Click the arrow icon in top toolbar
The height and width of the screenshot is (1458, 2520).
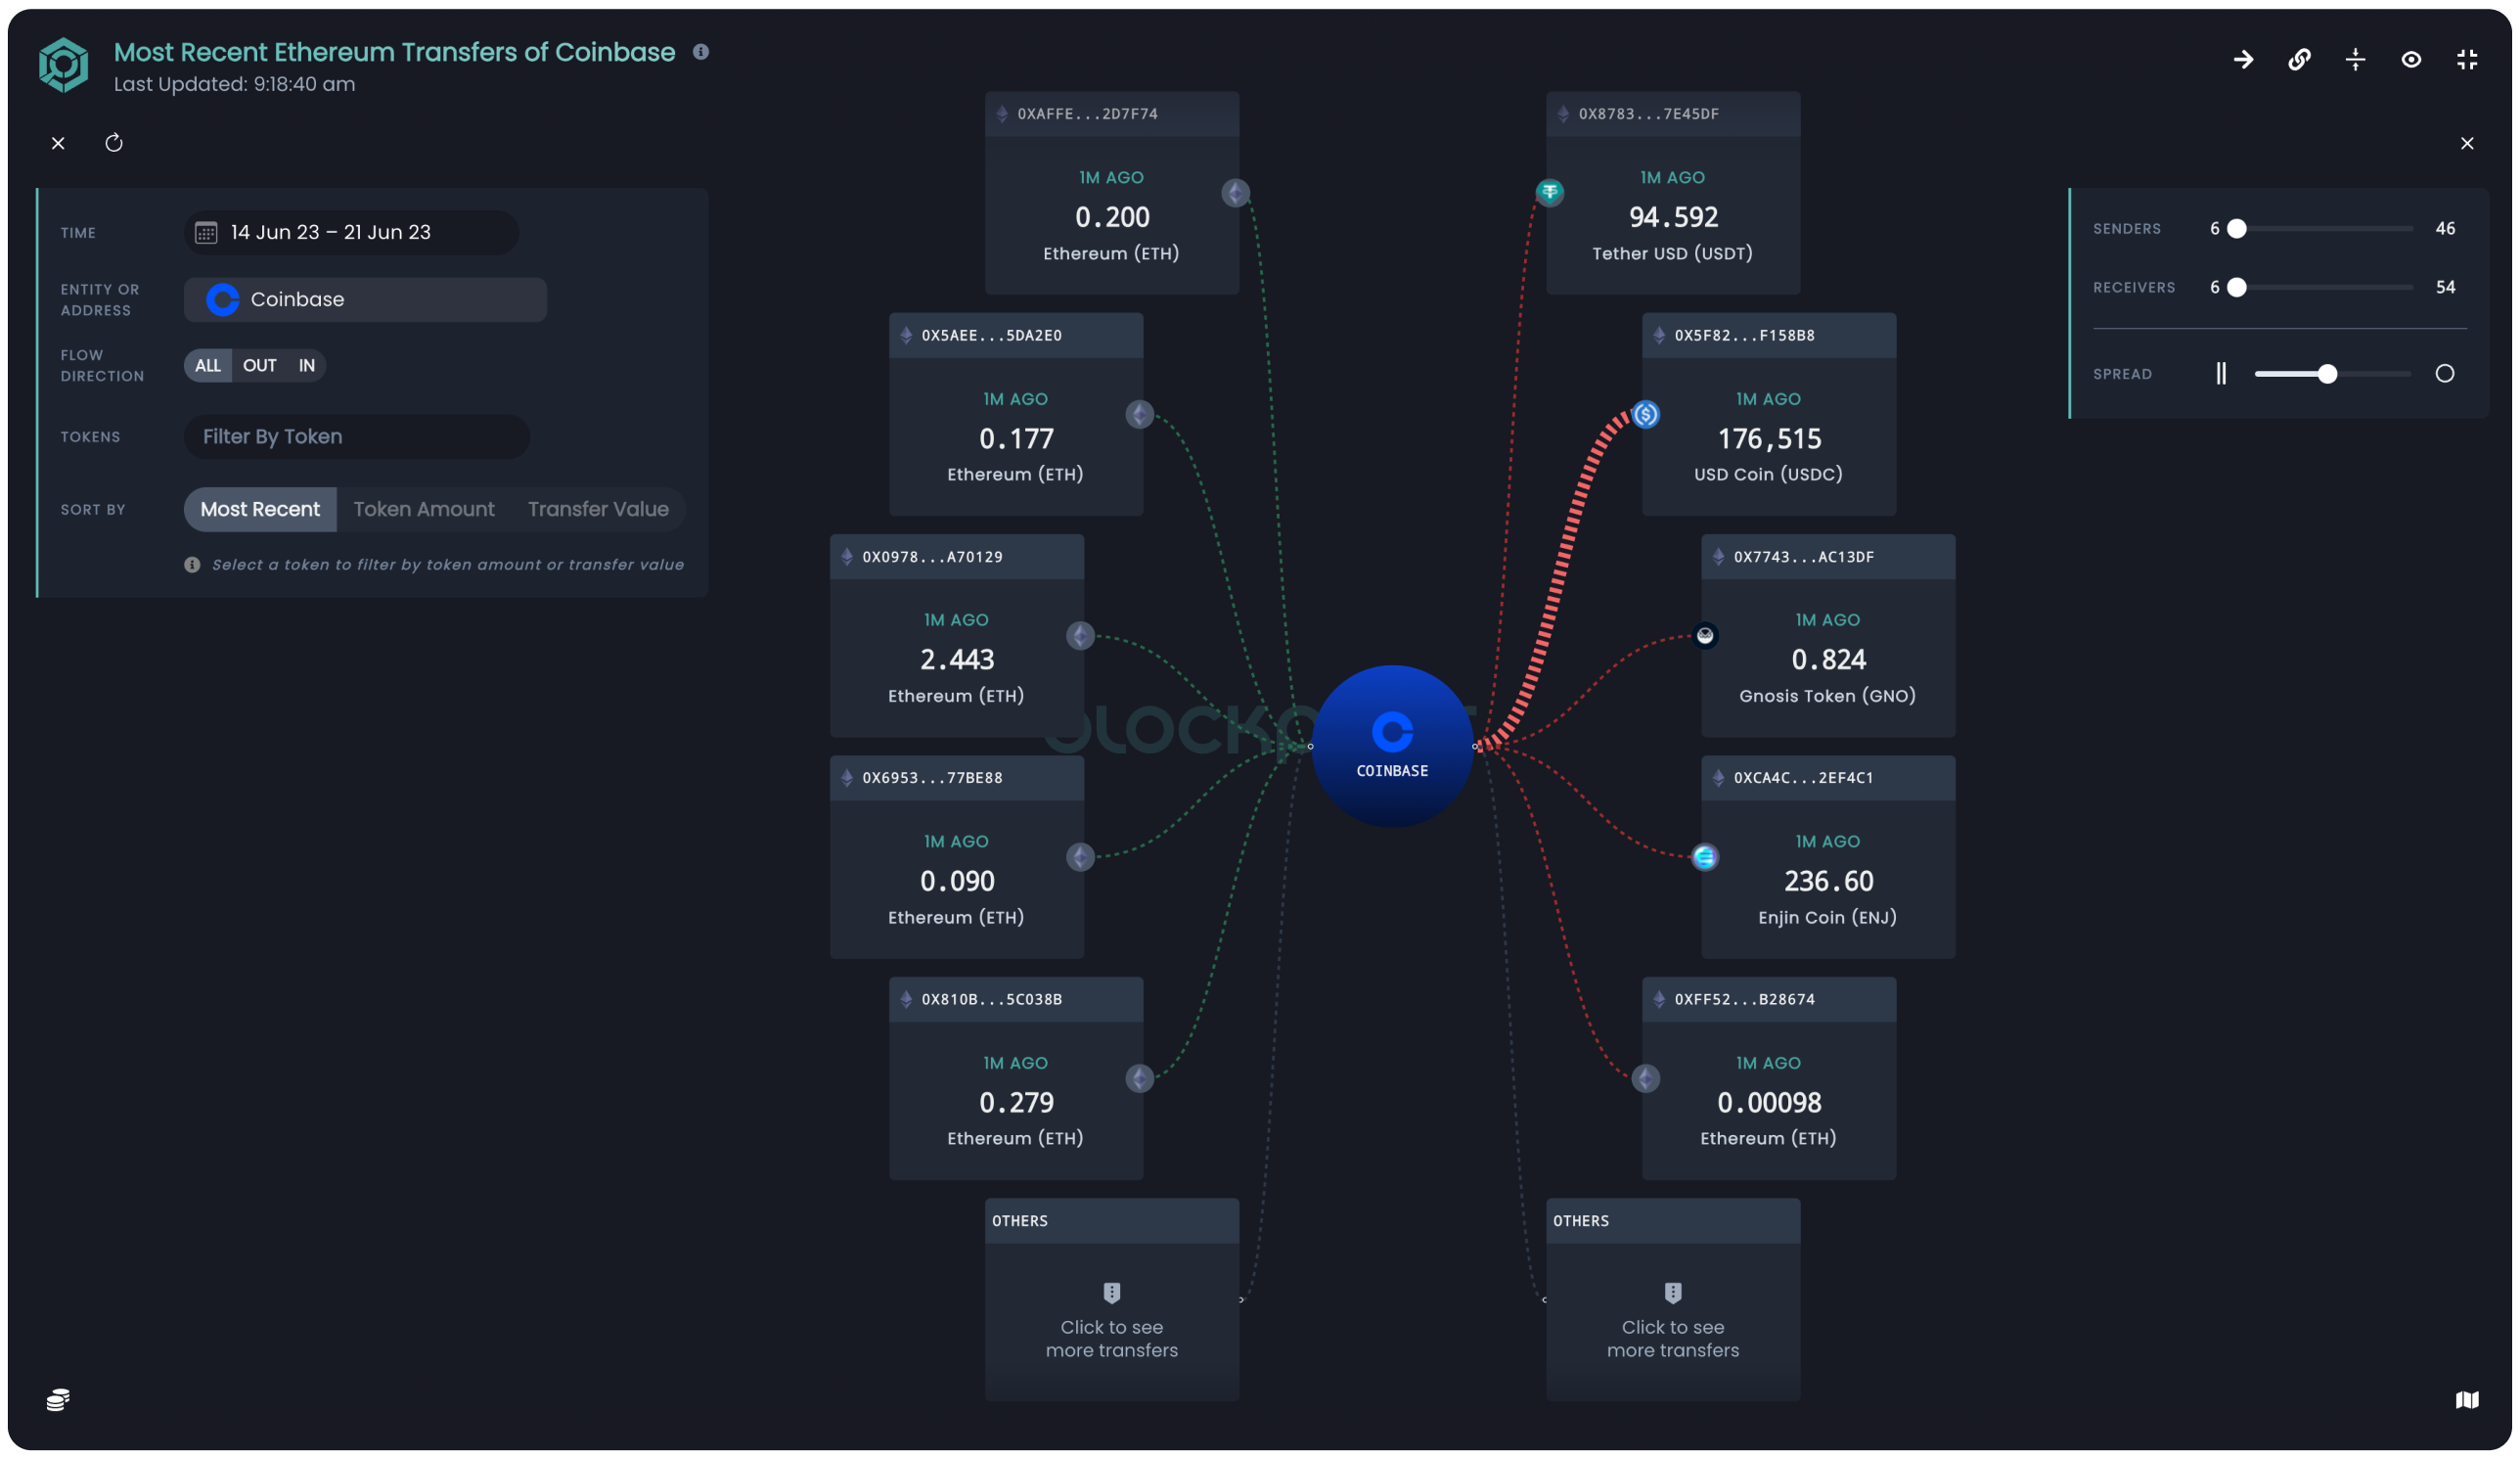[x=2244, y=60]
